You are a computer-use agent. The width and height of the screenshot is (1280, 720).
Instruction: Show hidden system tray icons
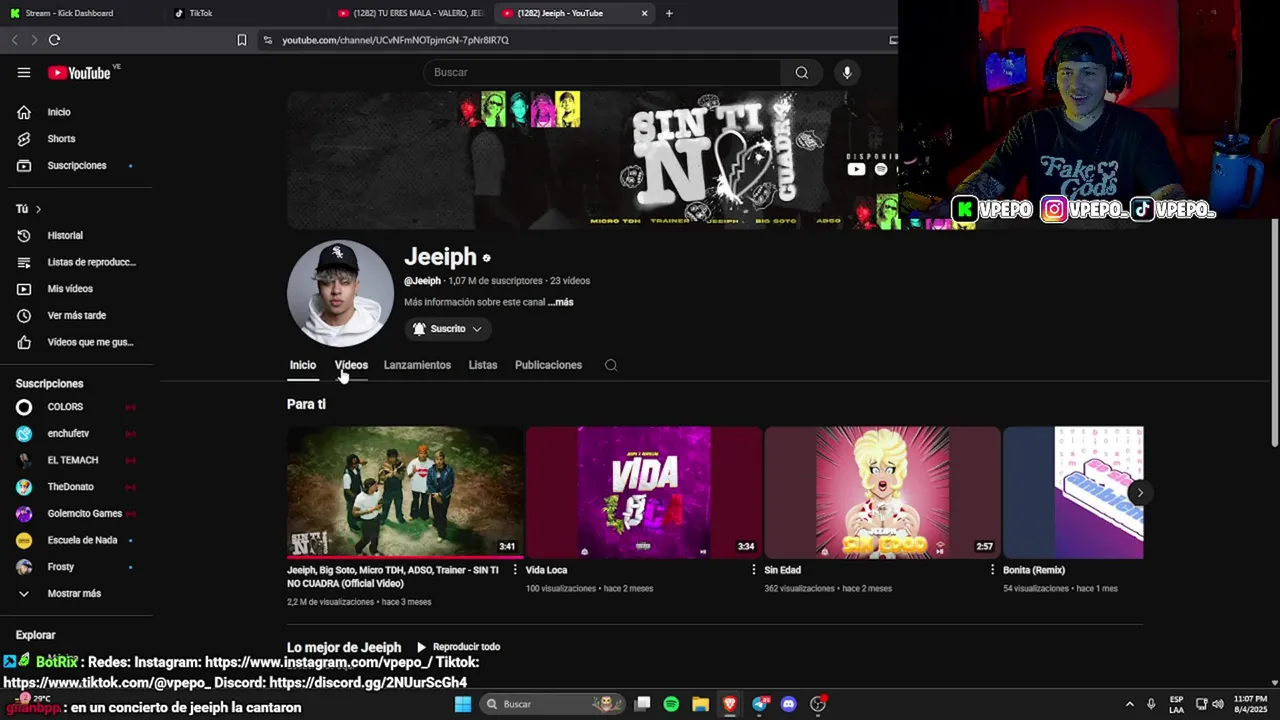[x=1129, y=704]
